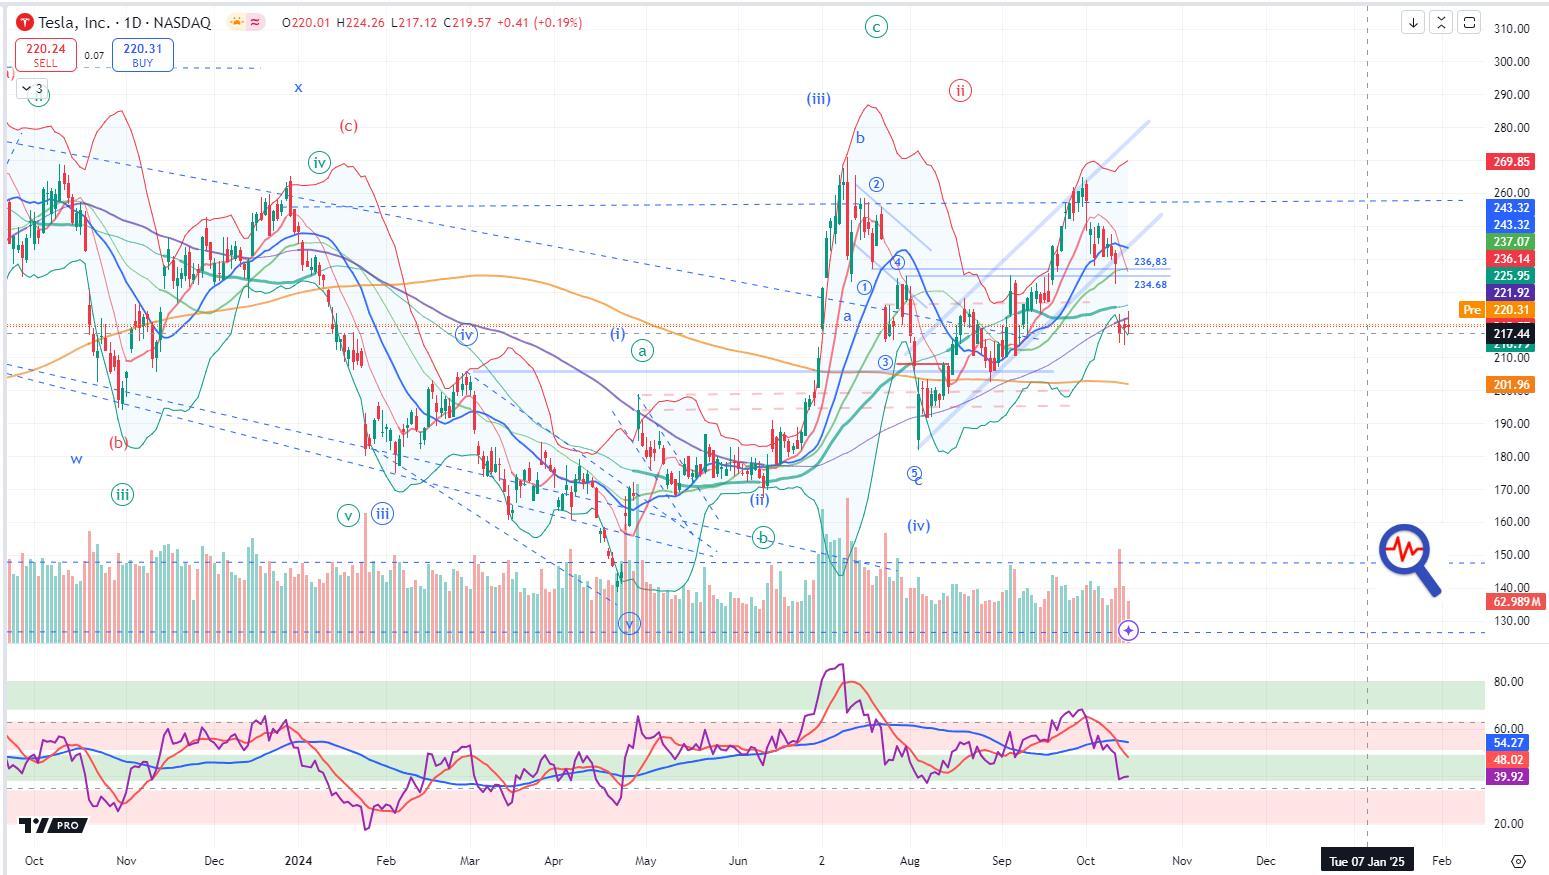Screen dimensions: 1549x875
Task: Change the '1D' interval in the chart legend
Action: (132, 22)
